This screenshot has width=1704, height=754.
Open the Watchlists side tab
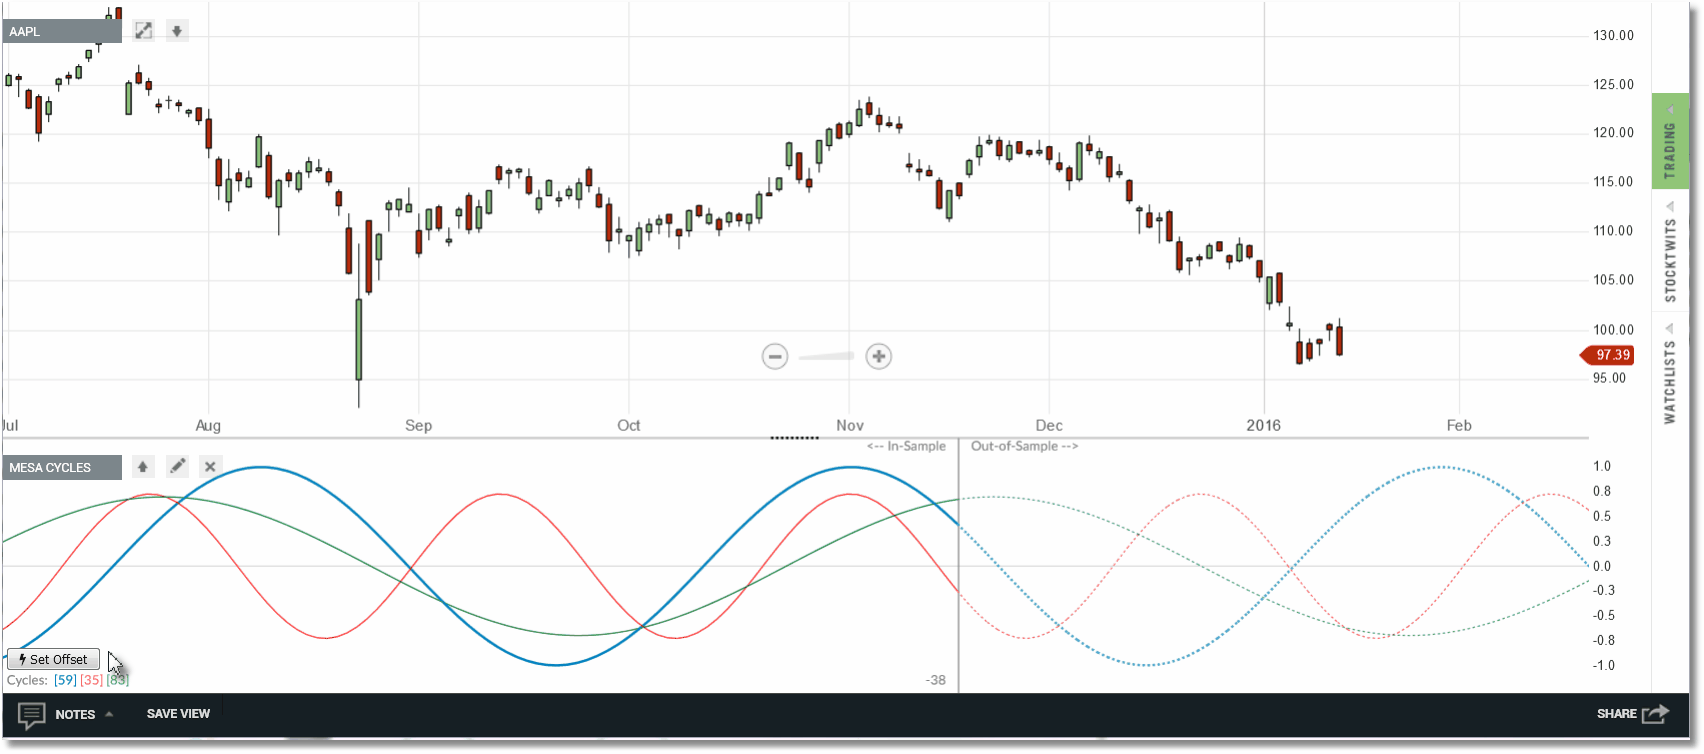click(x=1670, y=374)
